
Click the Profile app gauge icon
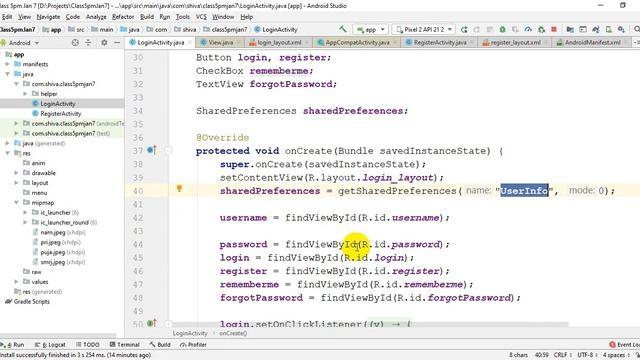coord(528,29)
